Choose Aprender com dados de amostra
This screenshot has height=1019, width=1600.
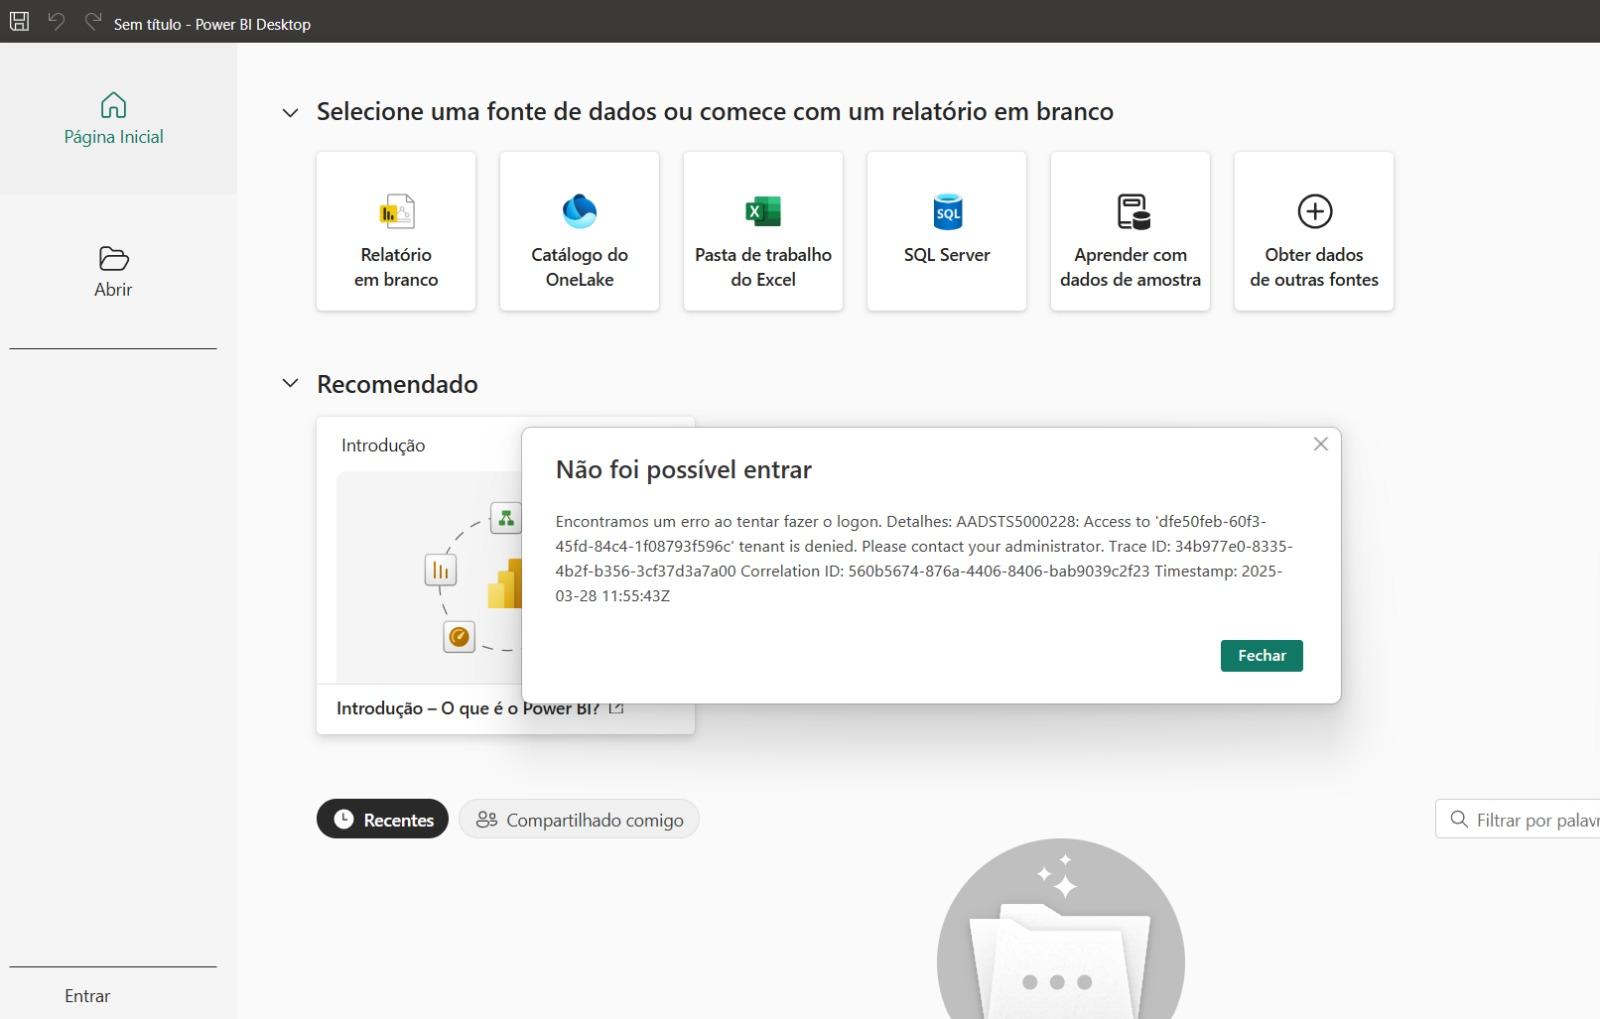1130,230
